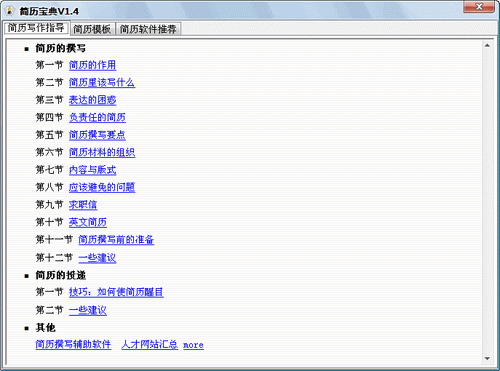Click the 第五节 label

49,135
